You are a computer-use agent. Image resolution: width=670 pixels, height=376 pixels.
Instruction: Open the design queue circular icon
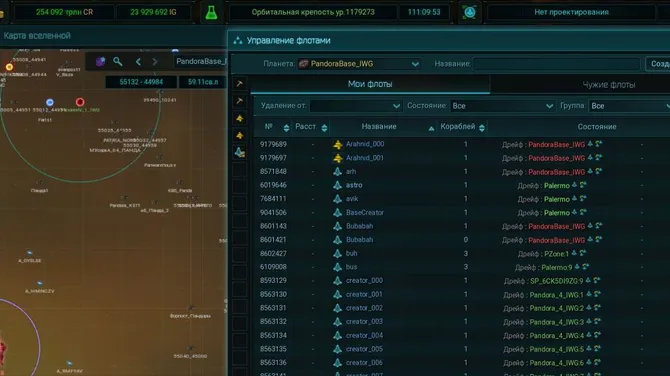pos(469,12)
